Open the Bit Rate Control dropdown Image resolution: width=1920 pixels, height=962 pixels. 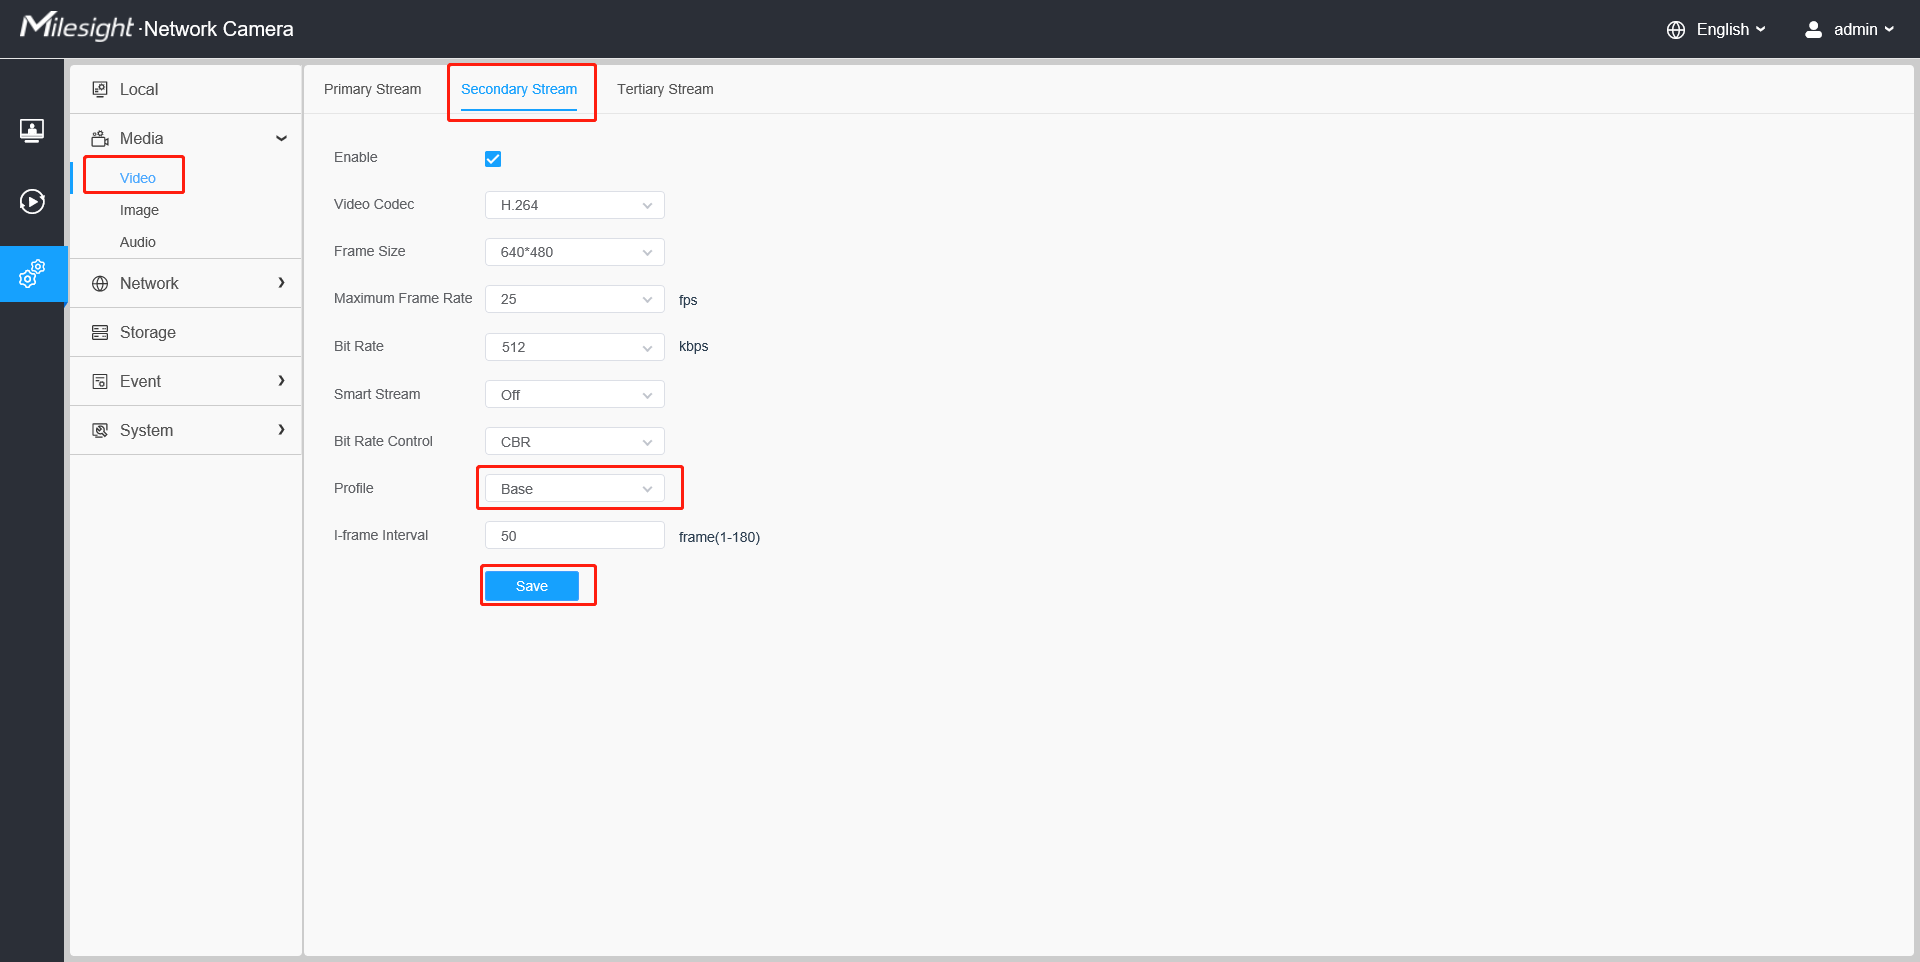(575, 442)
